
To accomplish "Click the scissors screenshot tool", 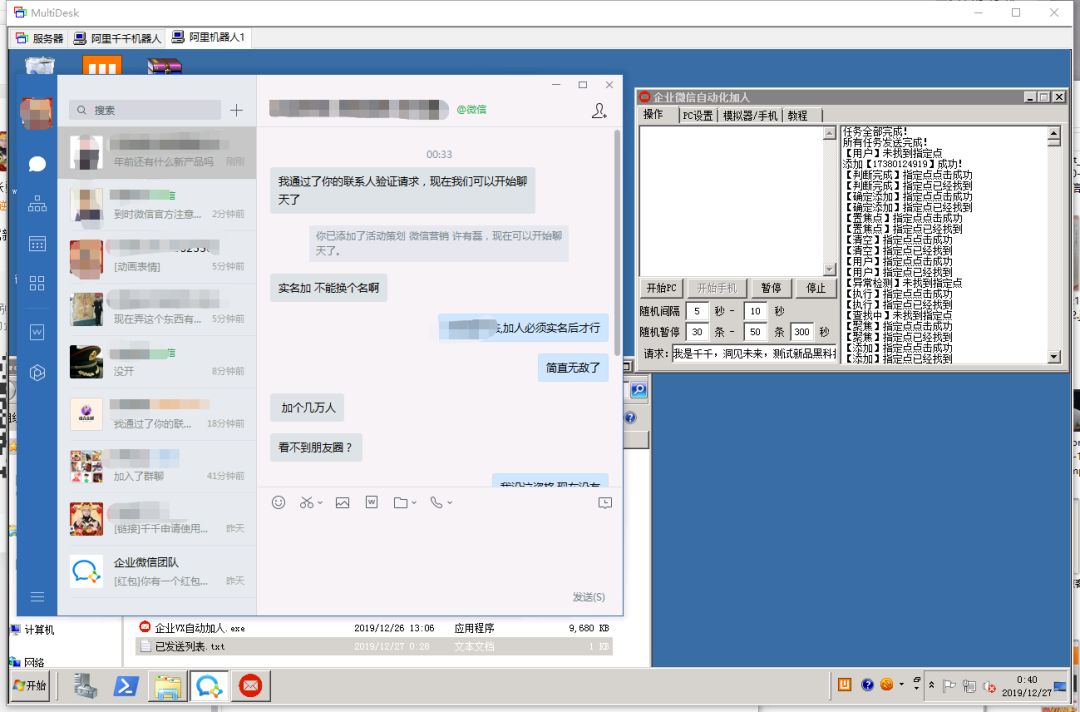I will coord(307,503).
